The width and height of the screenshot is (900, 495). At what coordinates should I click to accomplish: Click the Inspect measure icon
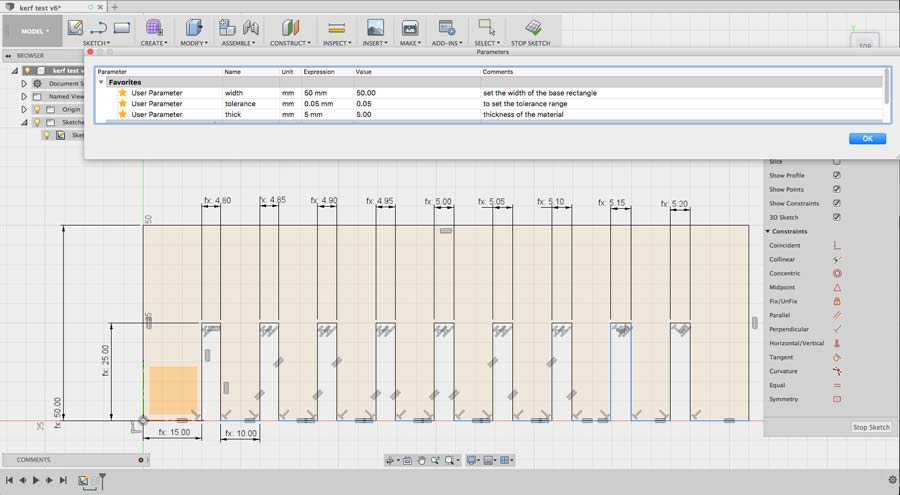point(337,27)
